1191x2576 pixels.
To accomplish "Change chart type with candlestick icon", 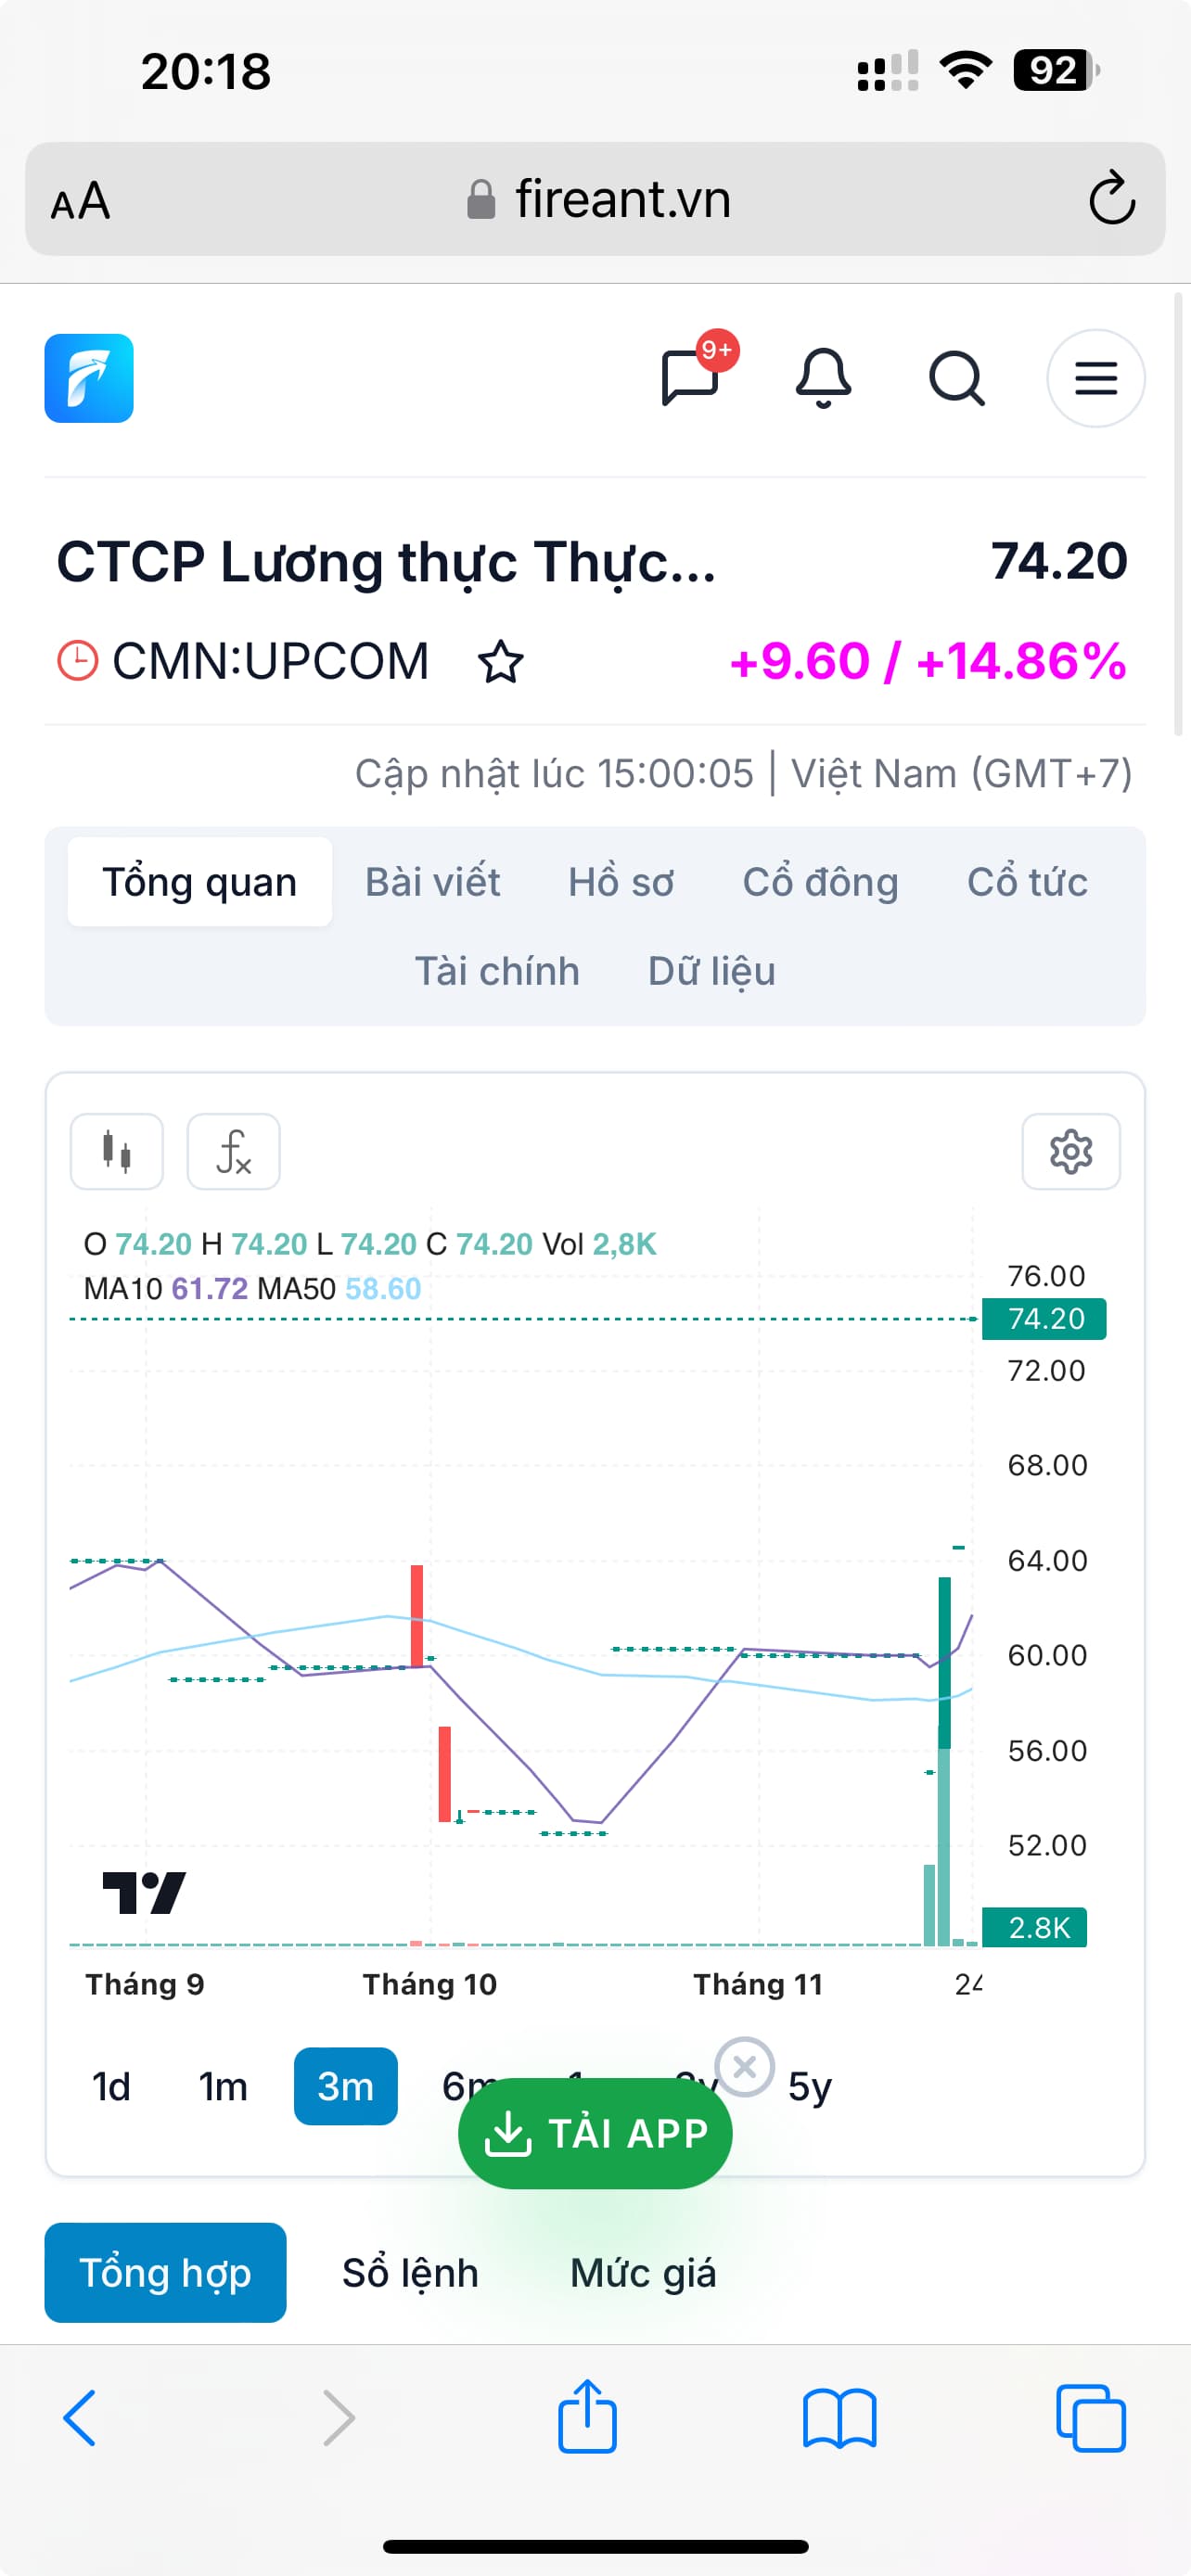I will coord(117,1151).
